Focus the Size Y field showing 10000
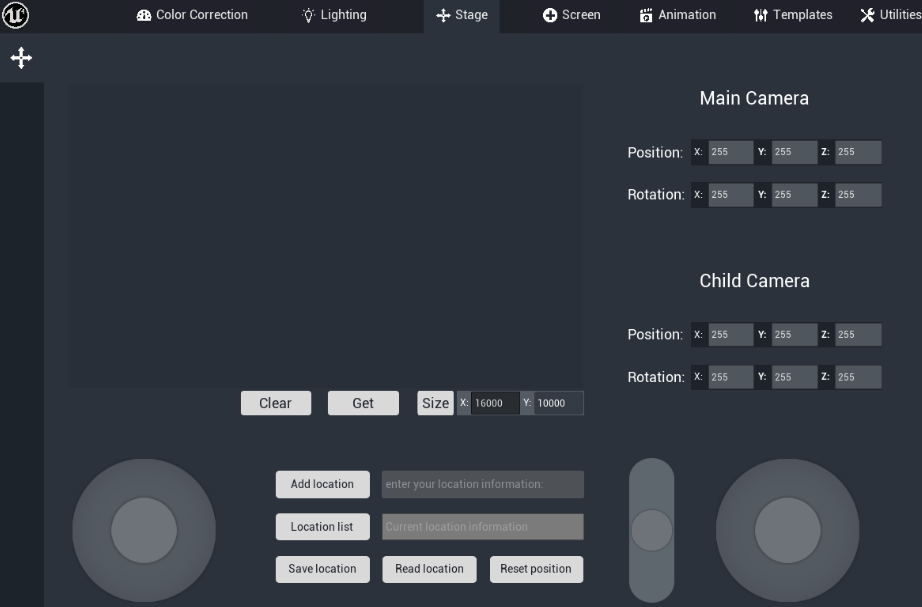Image resolution: width=922 pixels, height=607 pixels. coord(559,403)
